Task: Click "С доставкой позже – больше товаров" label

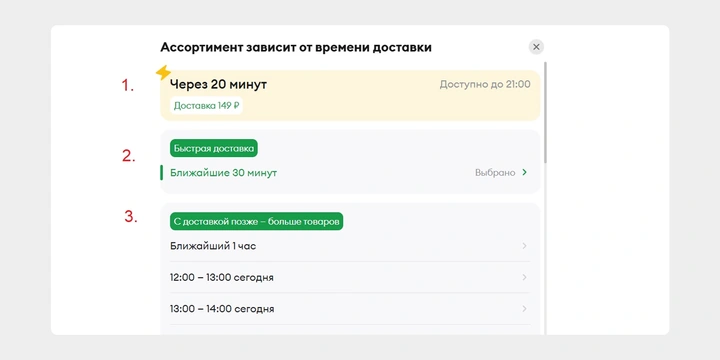Action: (256, 221)
